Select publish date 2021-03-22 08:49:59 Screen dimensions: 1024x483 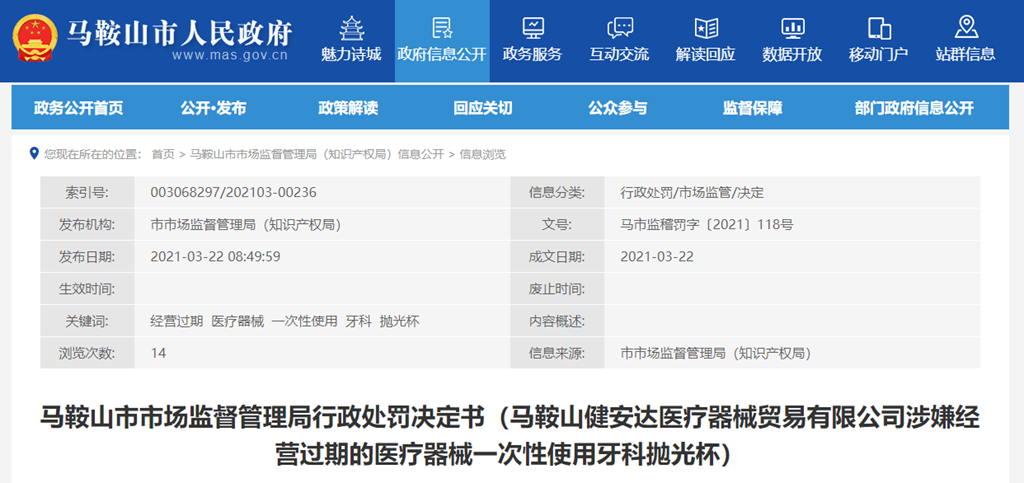click(216, 257)
